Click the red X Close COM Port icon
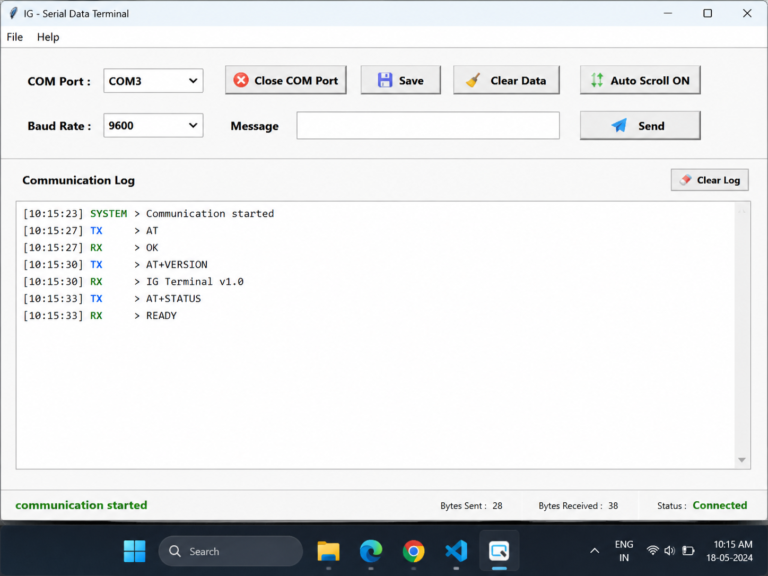The width and height of the screenshot is (768, 576). 240,80
